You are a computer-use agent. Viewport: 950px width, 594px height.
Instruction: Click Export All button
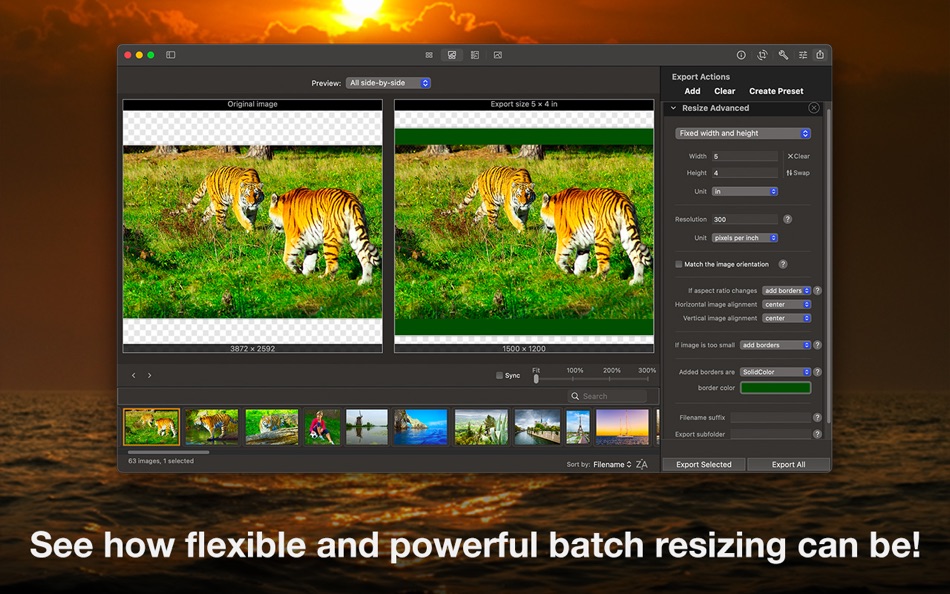(x=788, y=464)
